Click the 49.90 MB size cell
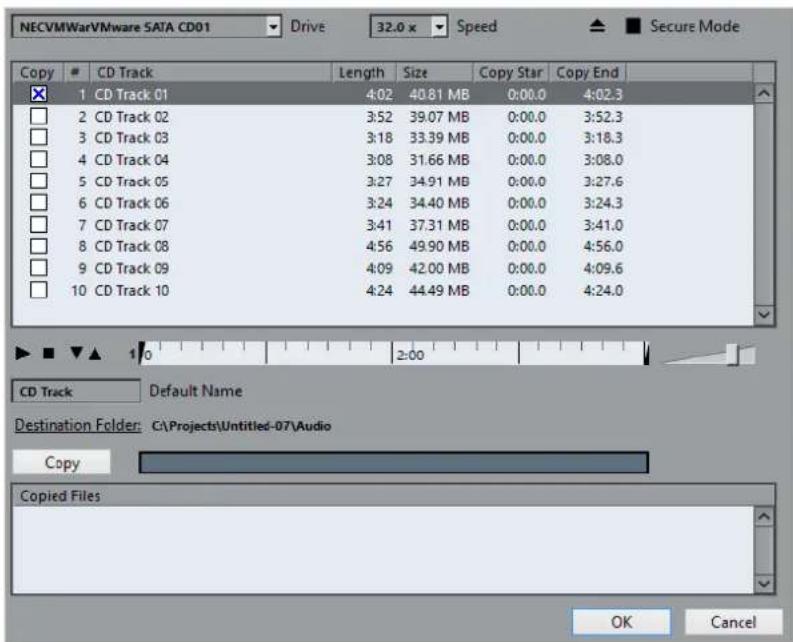 (x=439, y=246)
